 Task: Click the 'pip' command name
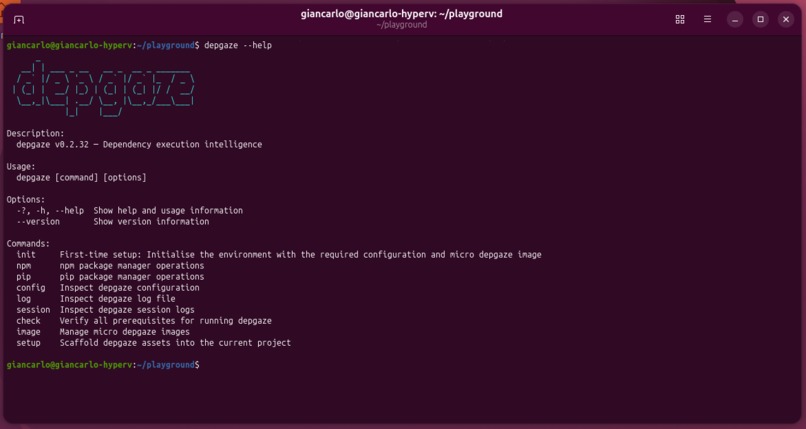[24, 276]
